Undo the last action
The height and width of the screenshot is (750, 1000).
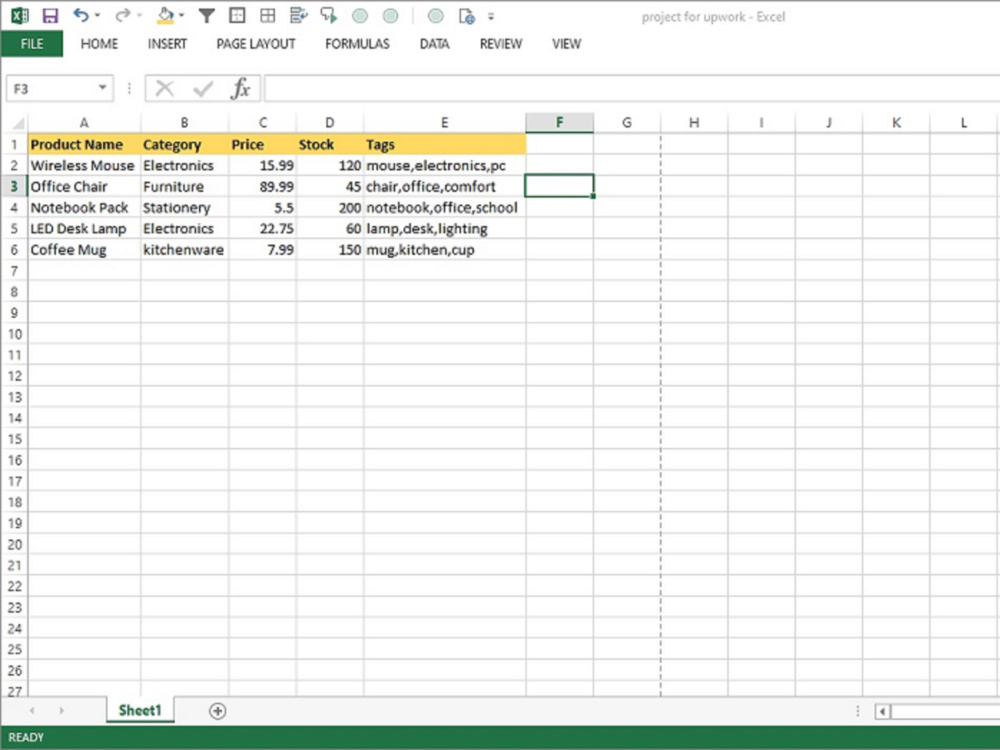[80, 15]
